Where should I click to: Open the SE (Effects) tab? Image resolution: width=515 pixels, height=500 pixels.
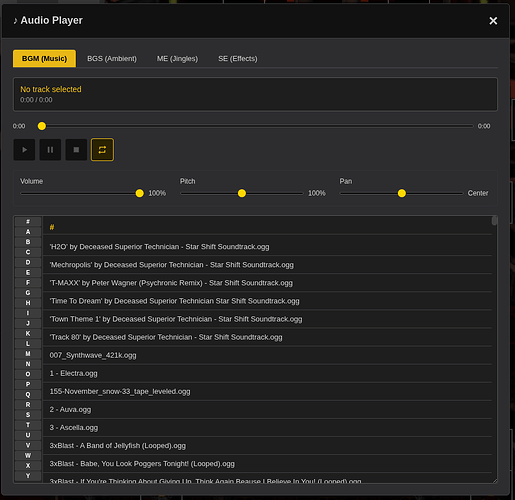coord(238,59)
